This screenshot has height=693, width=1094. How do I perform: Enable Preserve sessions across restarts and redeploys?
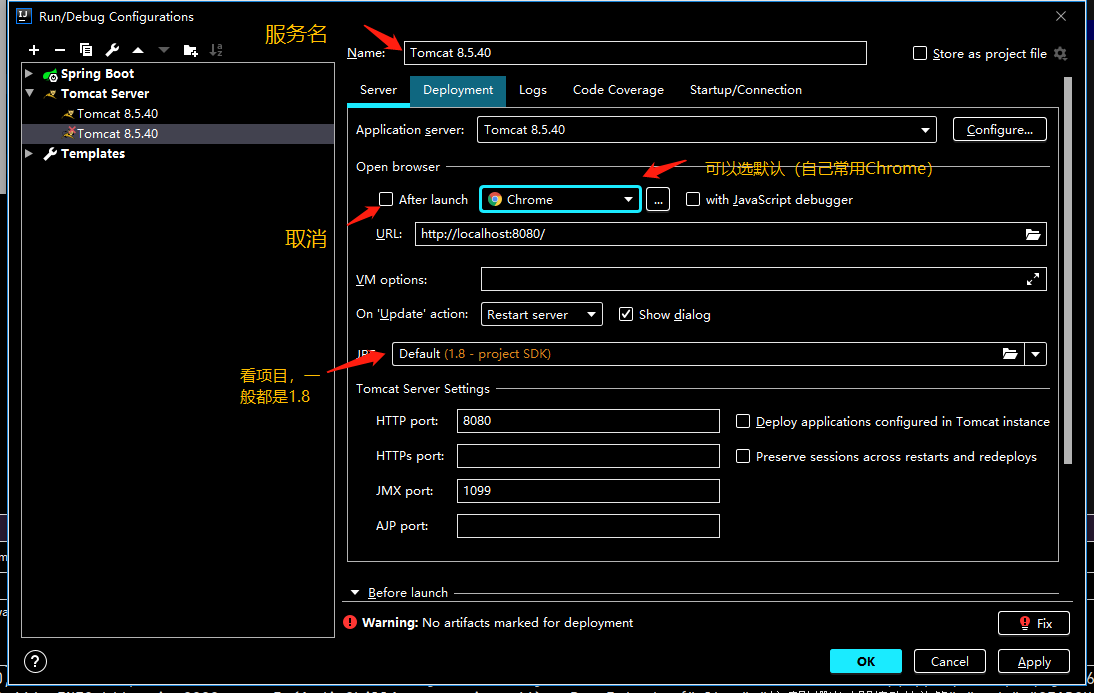point(743,456)
